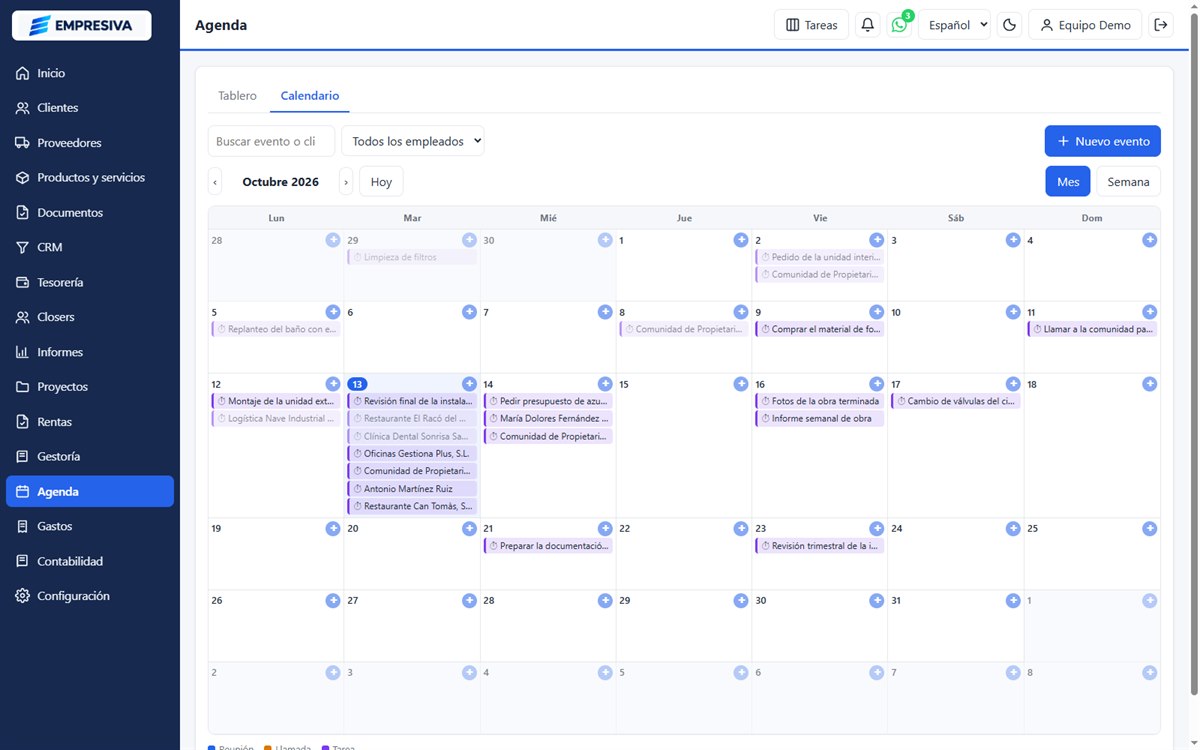Click the plus icon on day 19

333,528
